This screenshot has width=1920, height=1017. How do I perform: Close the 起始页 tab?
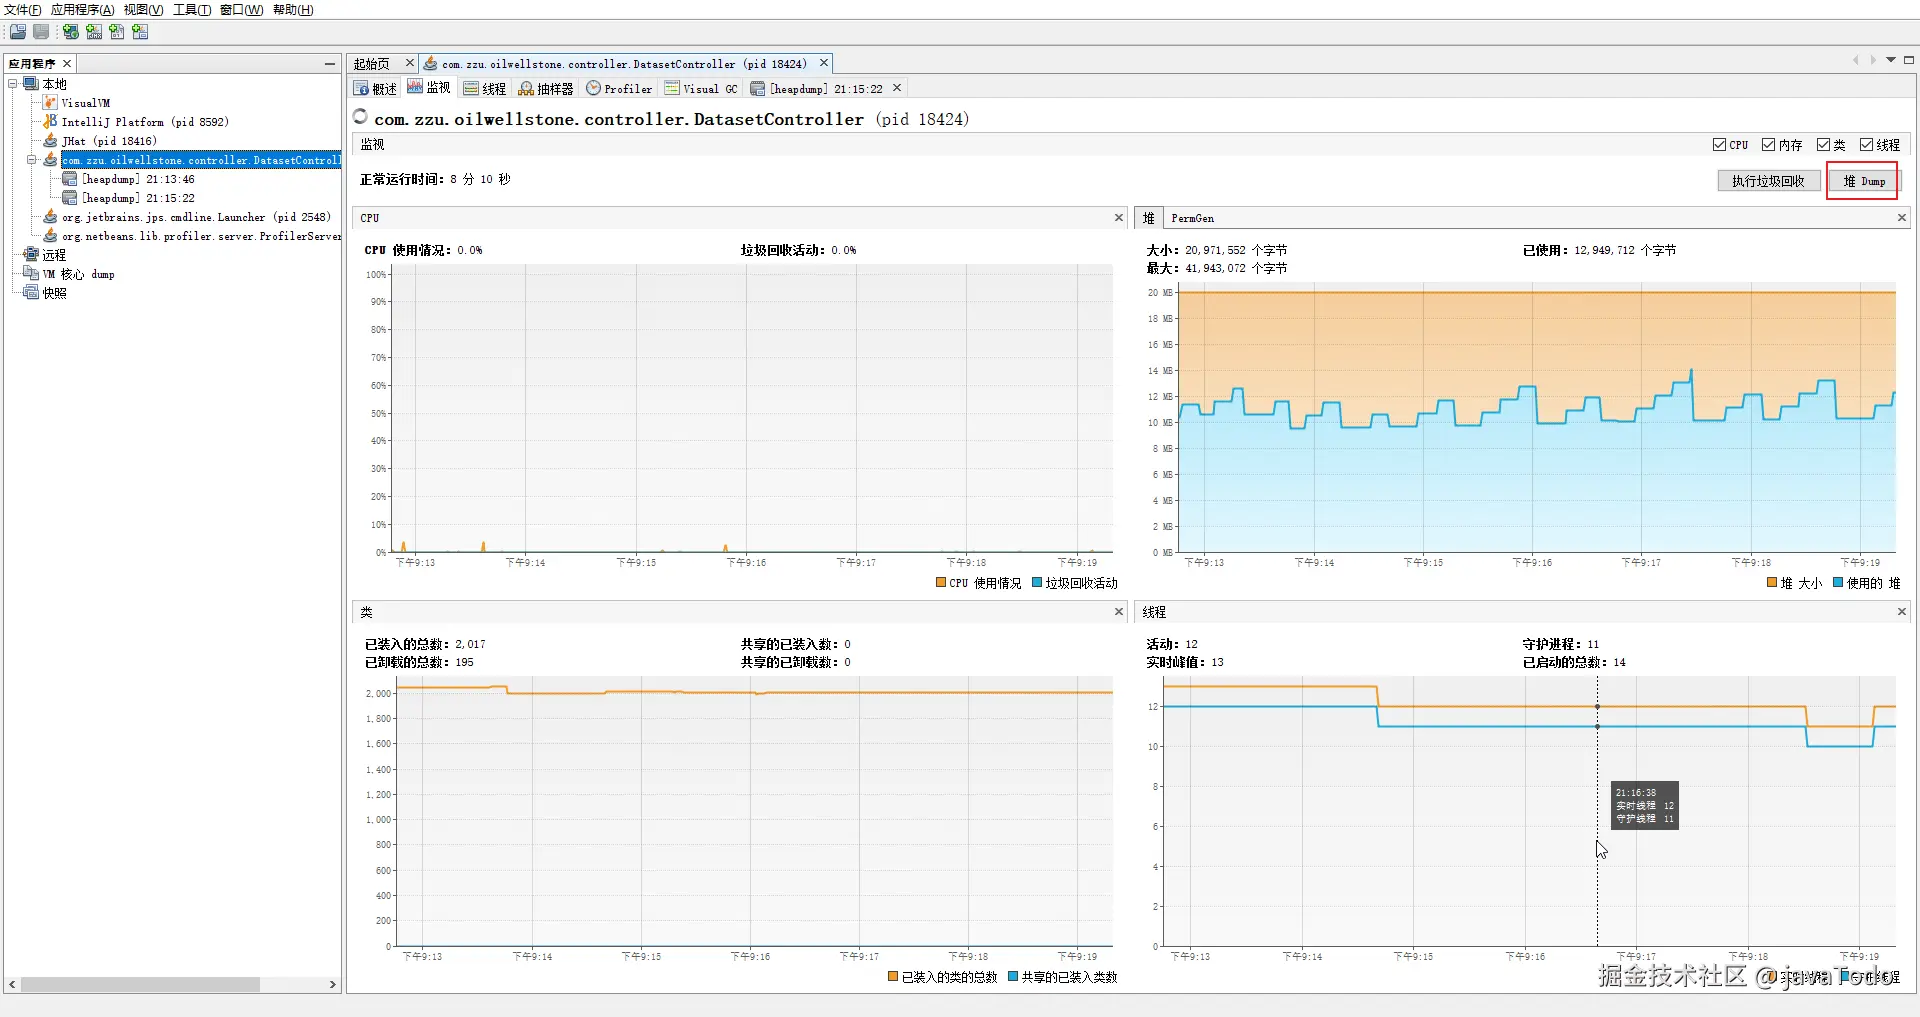coord(409,63)
